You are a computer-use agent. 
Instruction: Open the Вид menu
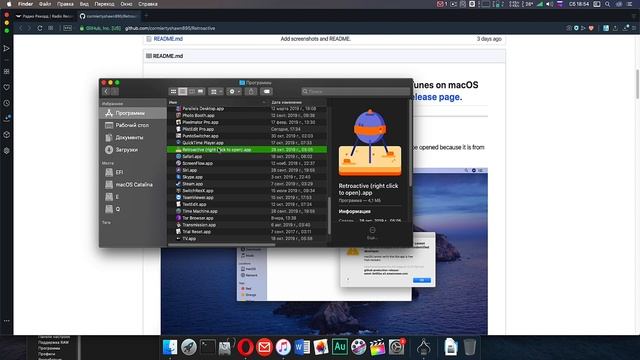pyautogui.click(x=84, y=4)
